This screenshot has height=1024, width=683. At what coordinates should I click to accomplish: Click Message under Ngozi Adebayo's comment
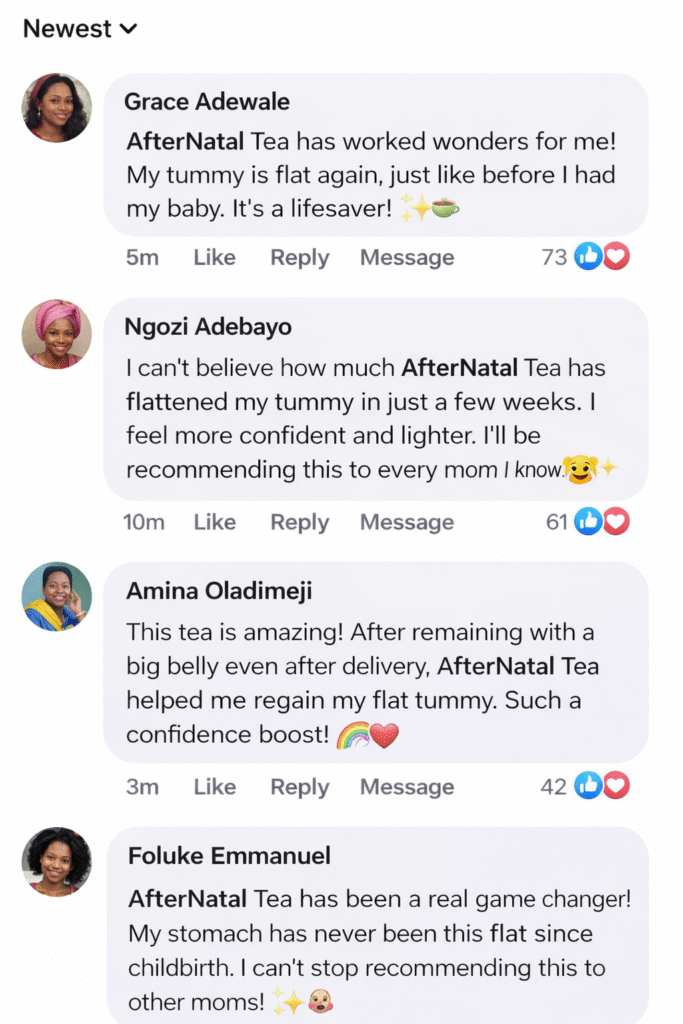click(x=406, y=522)
